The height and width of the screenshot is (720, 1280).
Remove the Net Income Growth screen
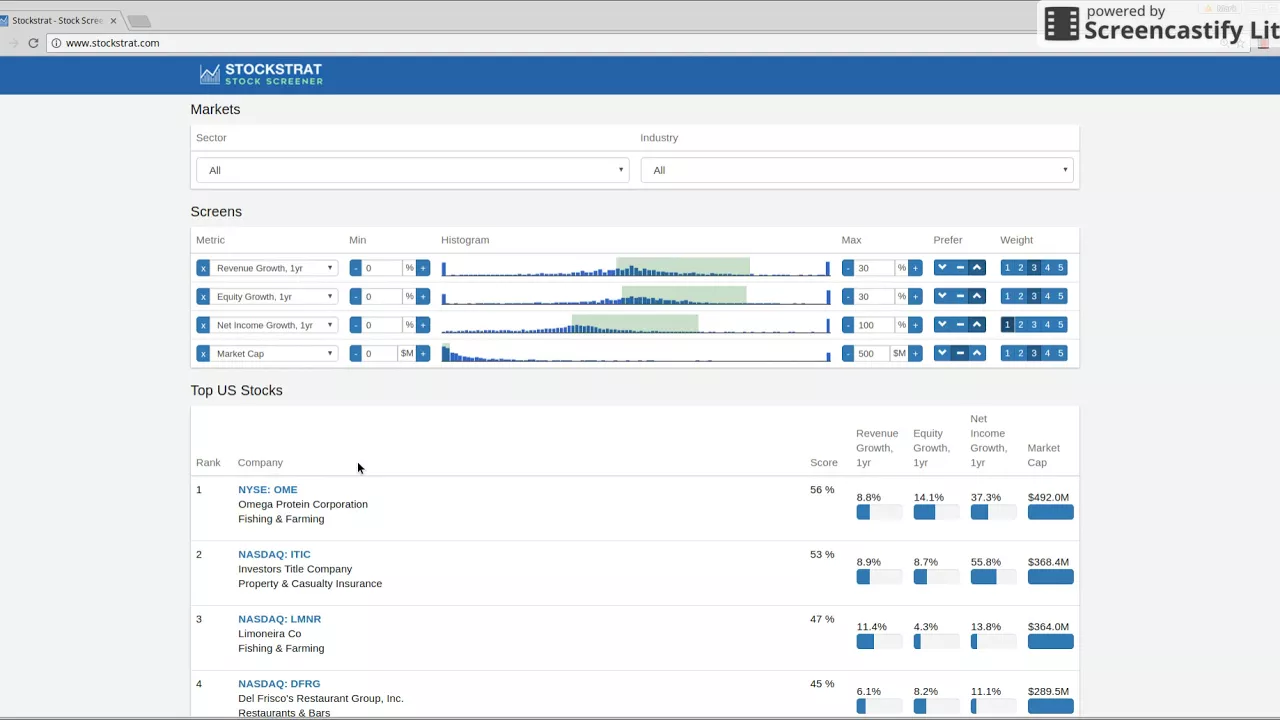coord(203,325)
